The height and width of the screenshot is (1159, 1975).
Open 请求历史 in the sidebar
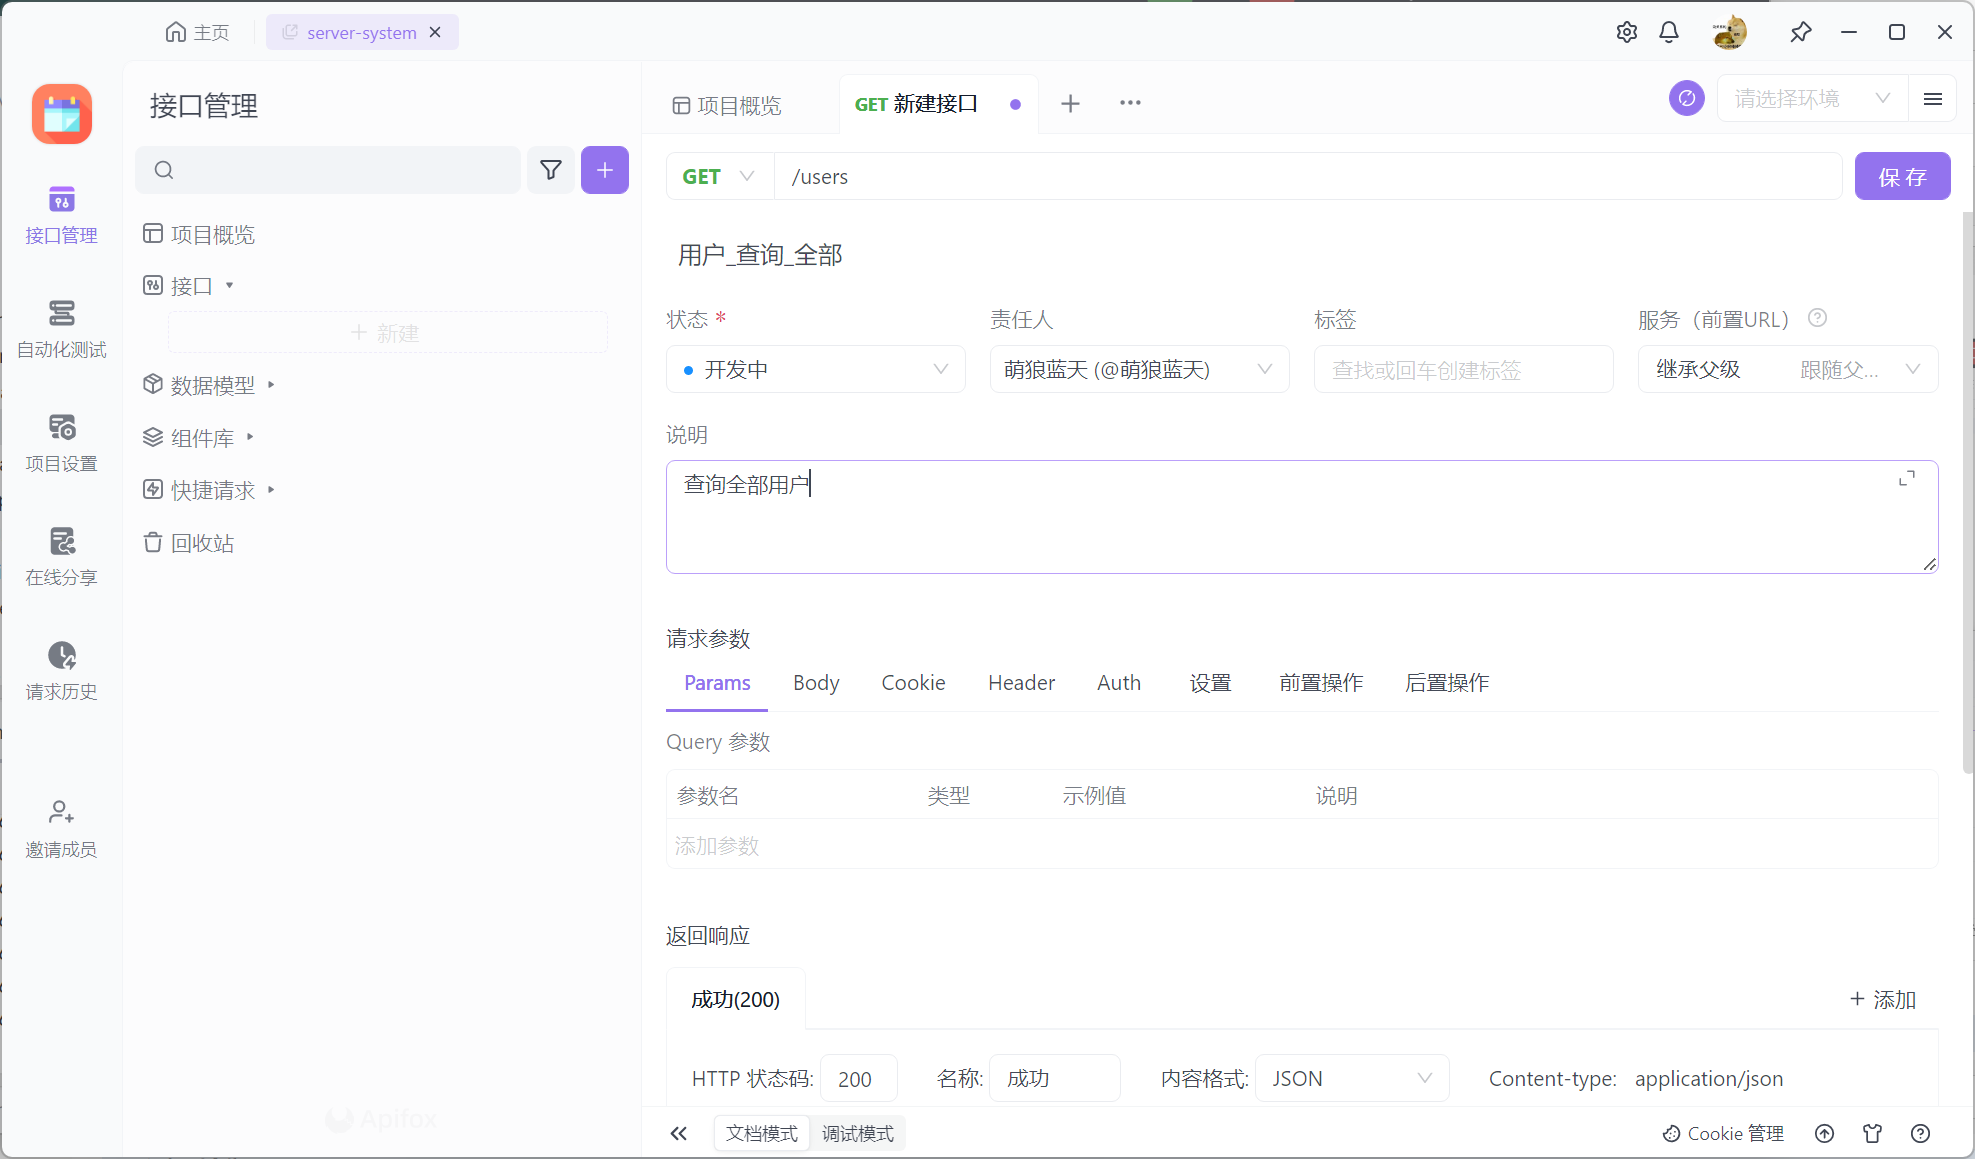[62, 671]
